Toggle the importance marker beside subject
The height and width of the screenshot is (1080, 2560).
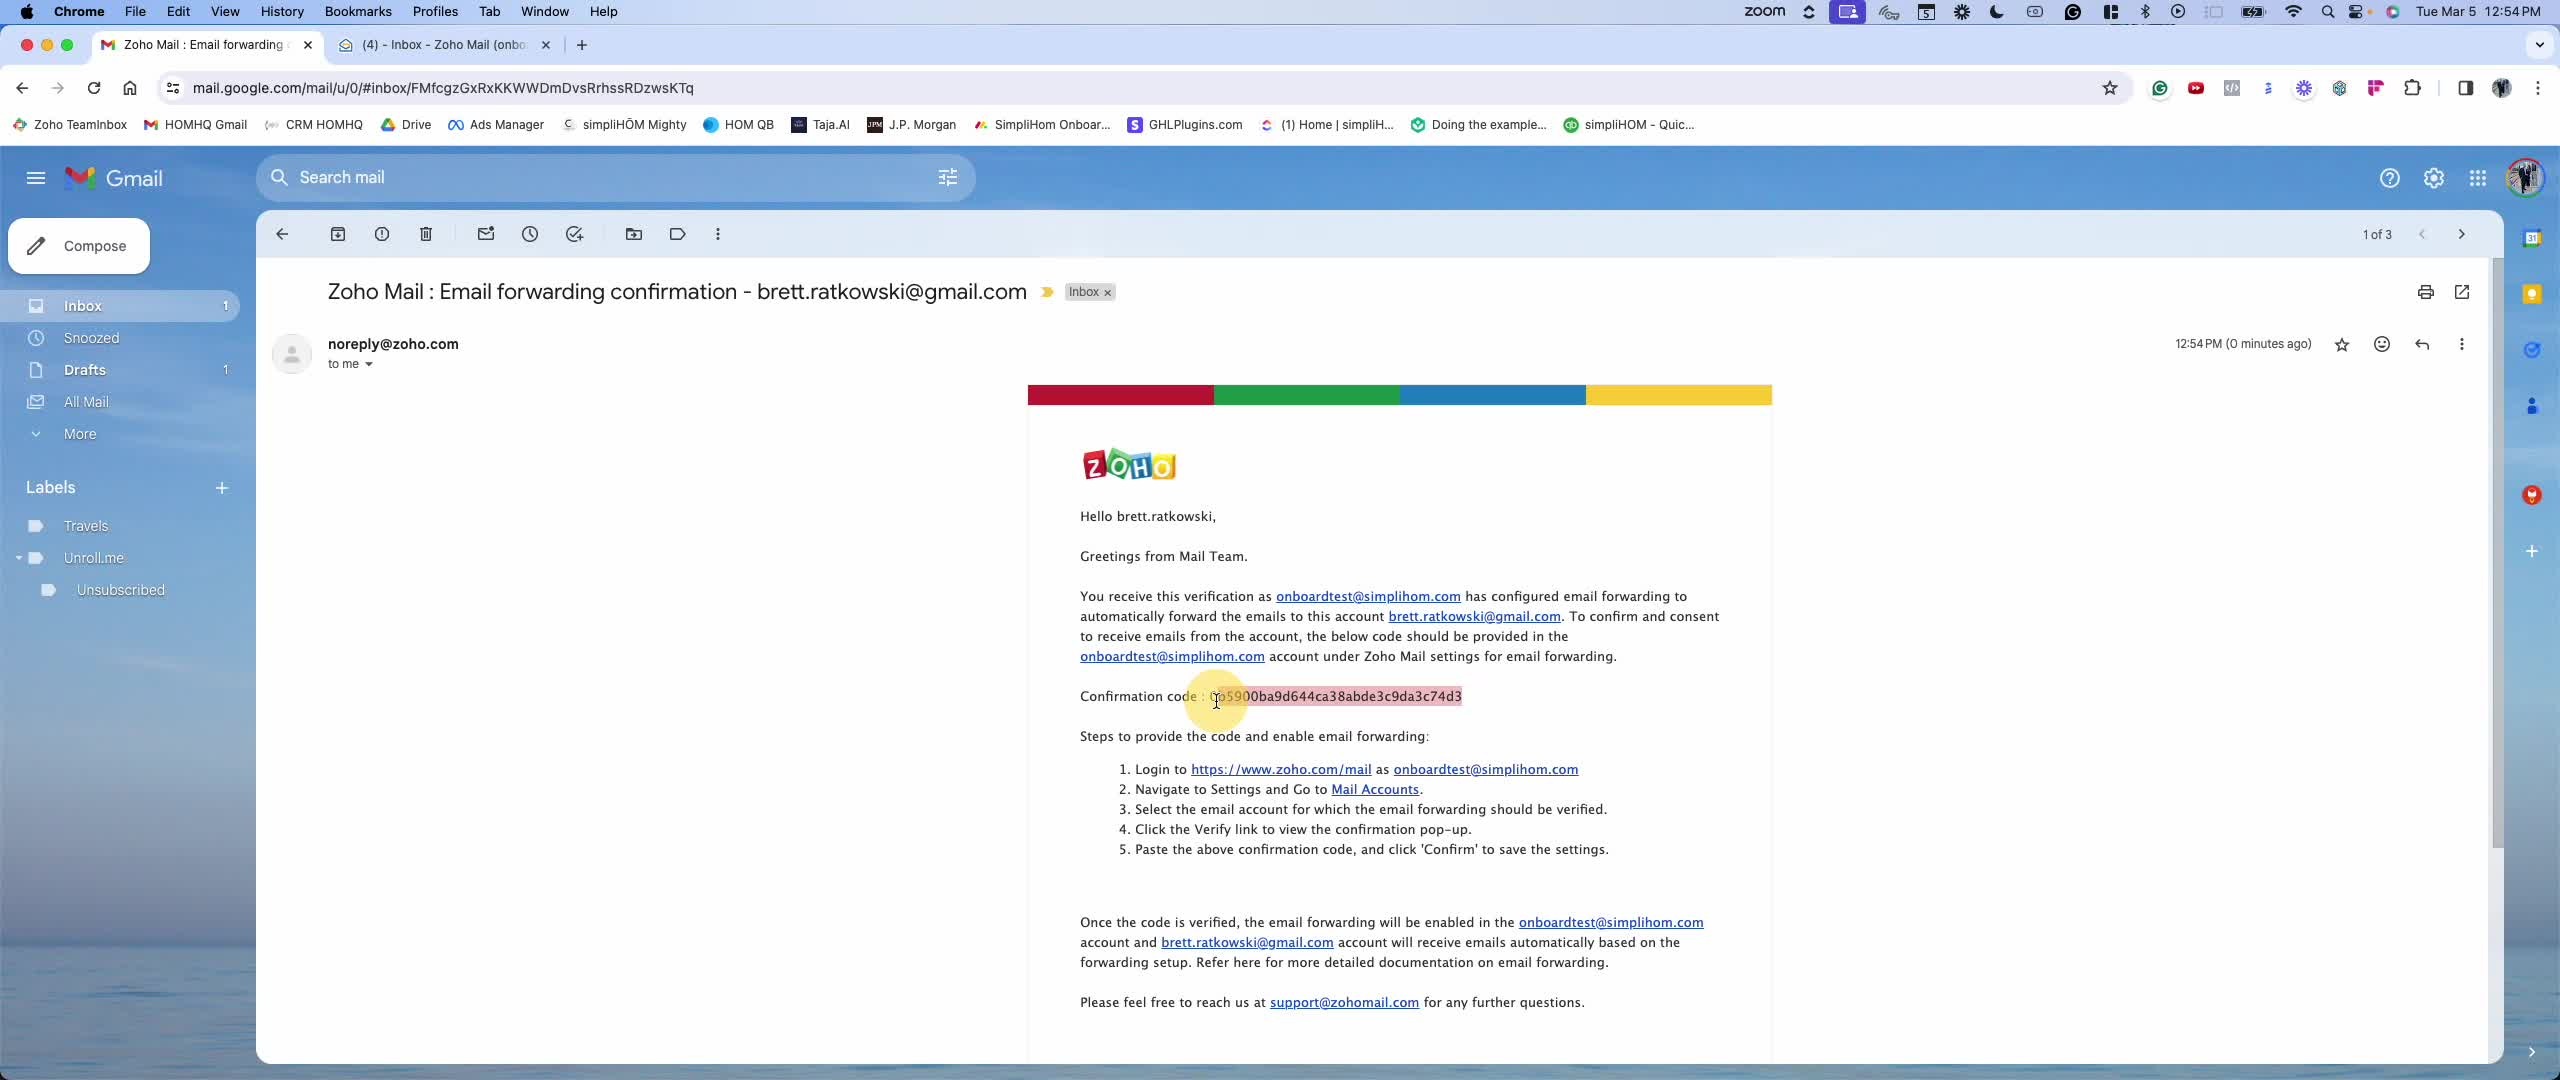tap(1047, 292)
